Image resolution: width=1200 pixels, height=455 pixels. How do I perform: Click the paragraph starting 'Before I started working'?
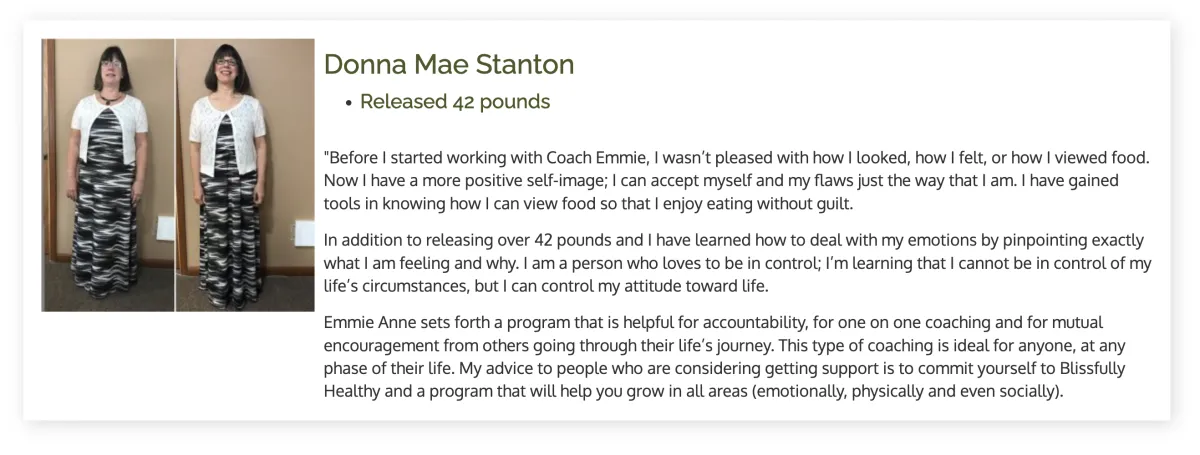(x=738, y=181)
